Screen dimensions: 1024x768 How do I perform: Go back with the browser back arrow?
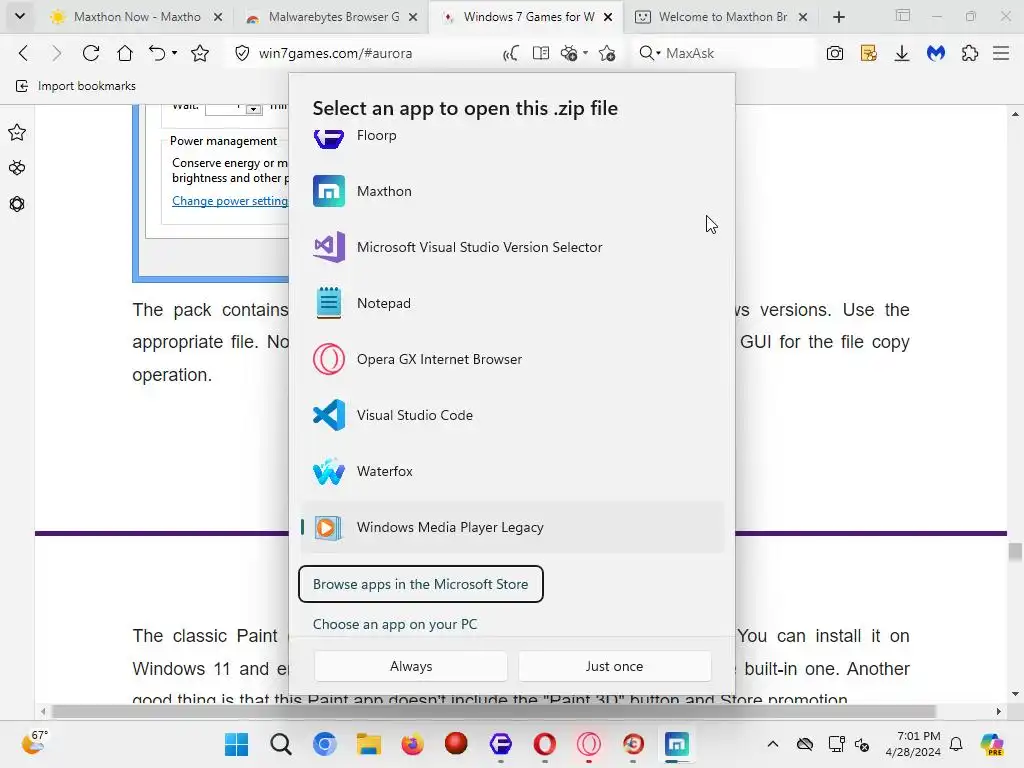(24, 54)
